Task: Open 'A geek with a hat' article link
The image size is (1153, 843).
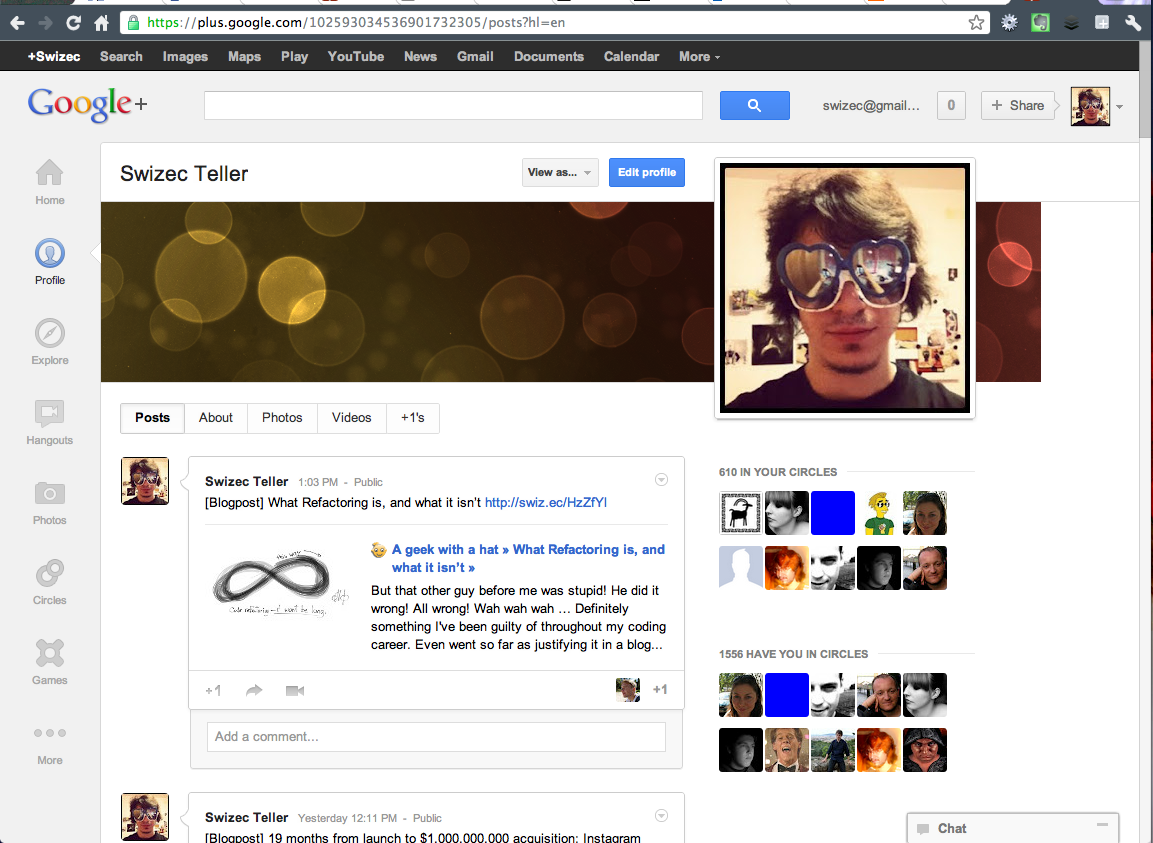Action: 528,558
